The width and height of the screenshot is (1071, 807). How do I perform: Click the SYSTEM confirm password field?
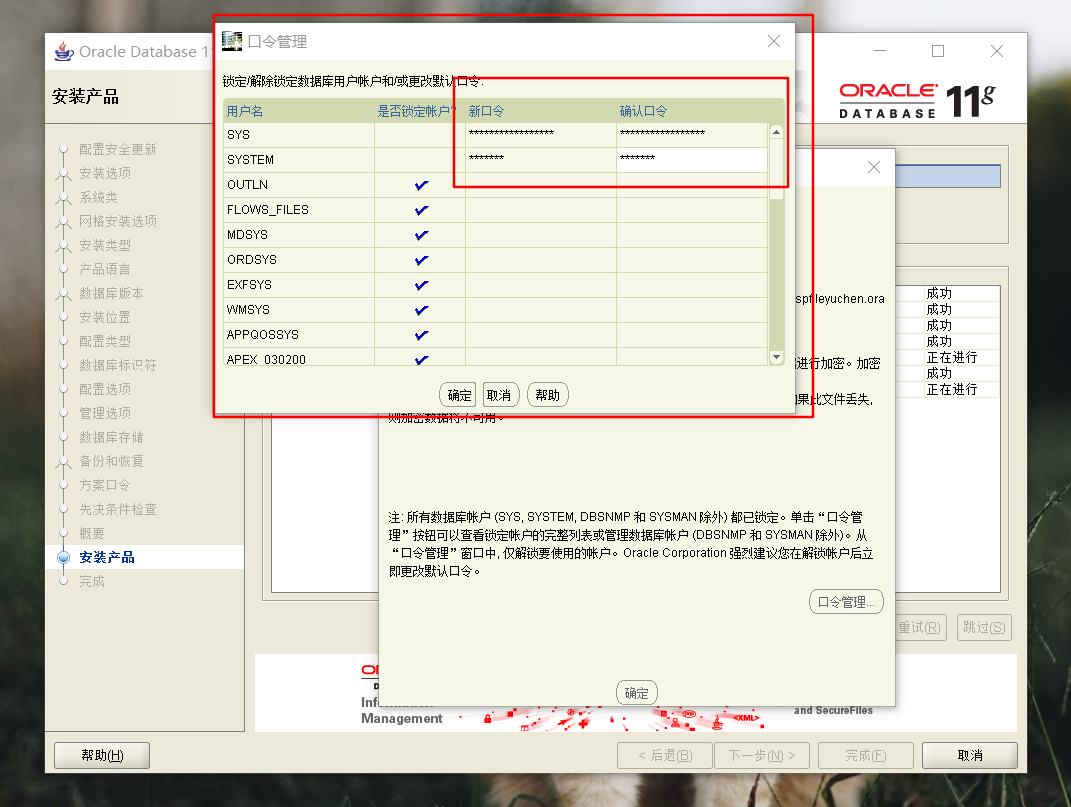point(692,160)
